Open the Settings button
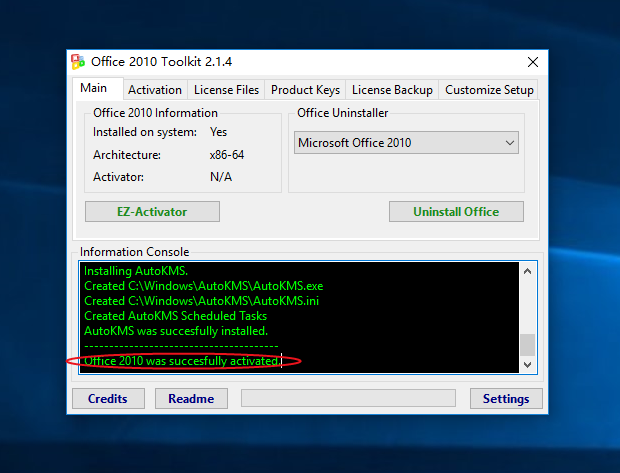Viewport: 620px width, 473px height. [x=506, y=399]
